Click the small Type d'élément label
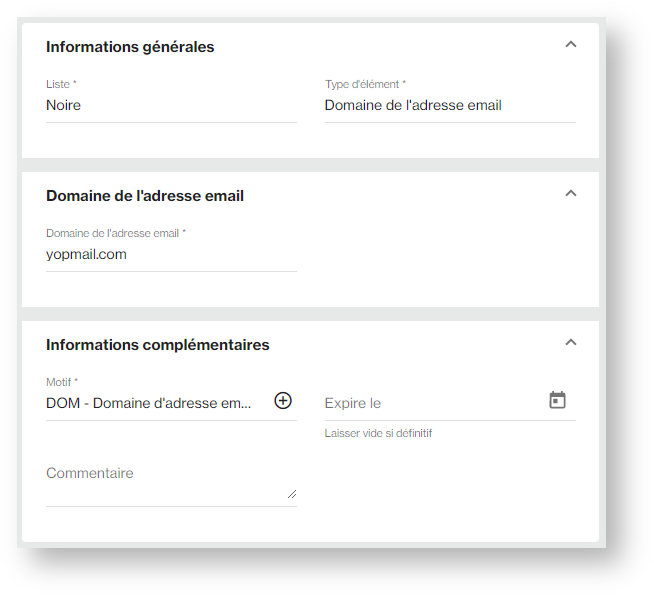 [365, 84]
